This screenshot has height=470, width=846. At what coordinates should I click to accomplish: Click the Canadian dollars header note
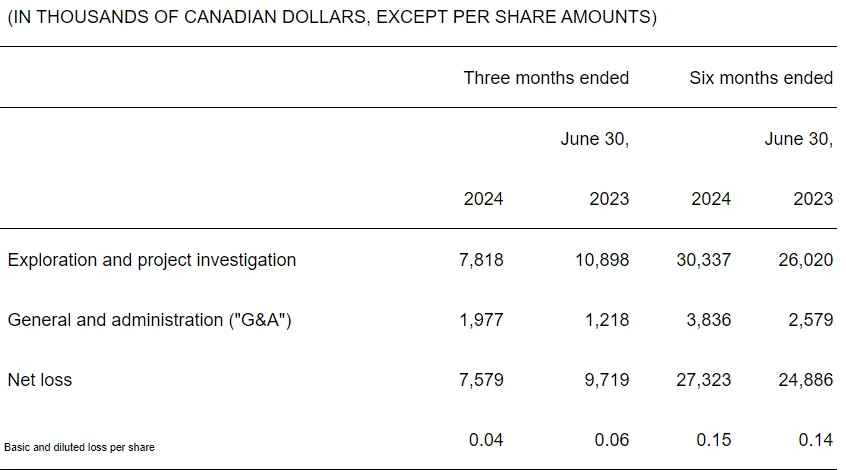pos(331,19)
